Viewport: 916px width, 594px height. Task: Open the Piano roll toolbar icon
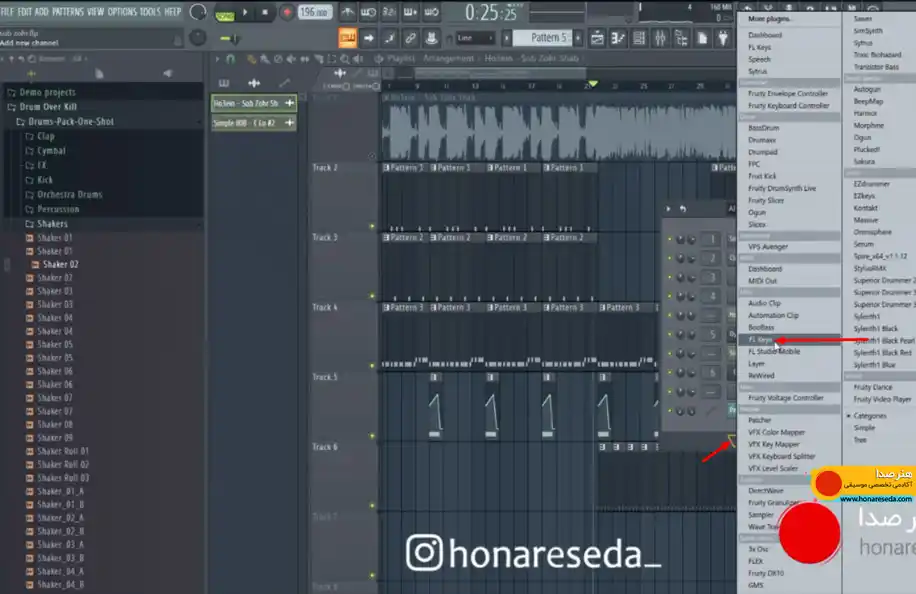coord(618,39)
